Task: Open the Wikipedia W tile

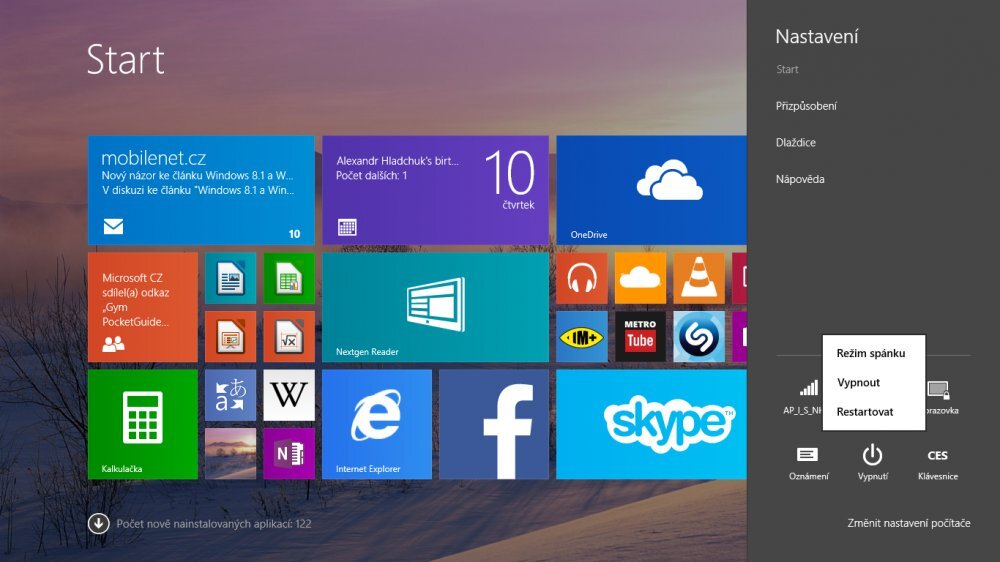Action: [x=289, y=396]
